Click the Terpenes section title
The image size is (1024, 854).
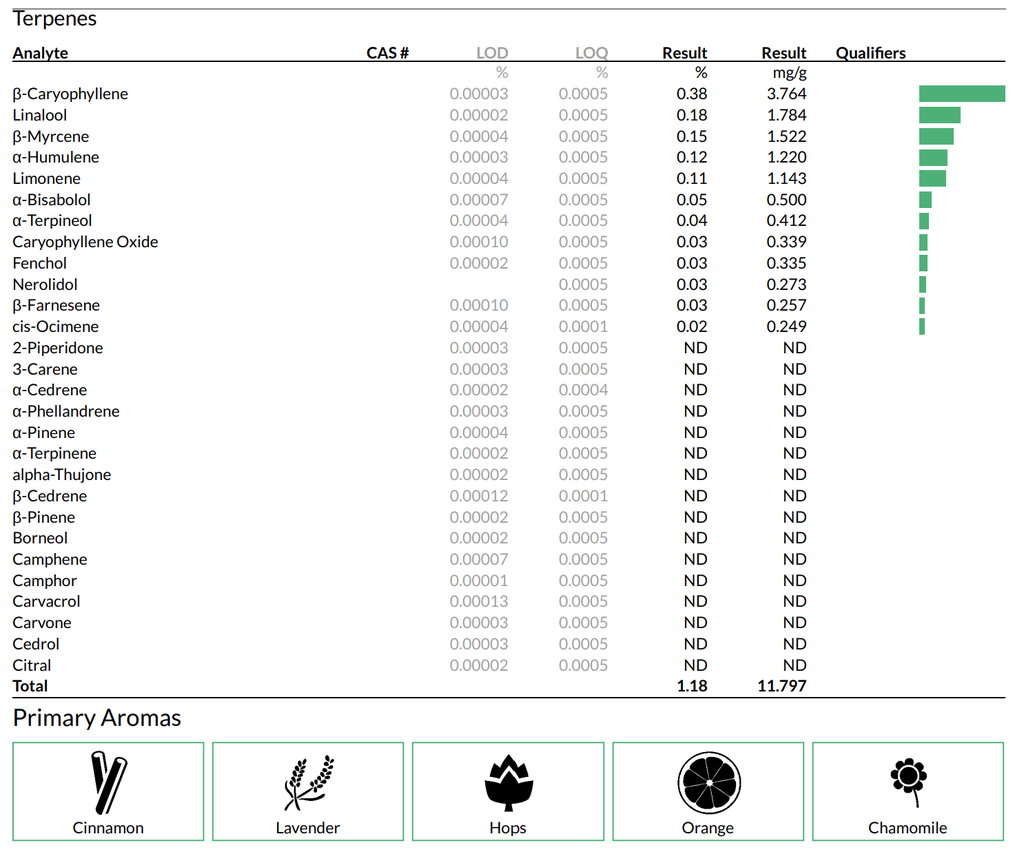point(55,18)
